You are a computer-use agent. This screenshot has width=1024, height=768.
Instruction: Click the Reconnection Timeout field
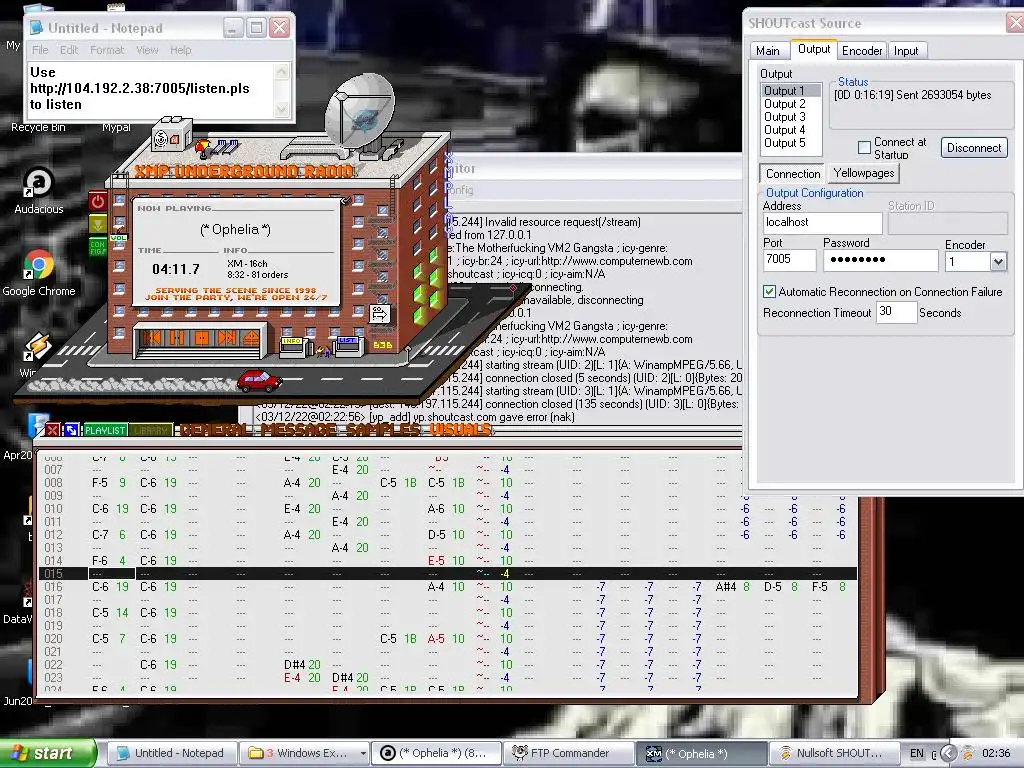(x=895, y=312)
